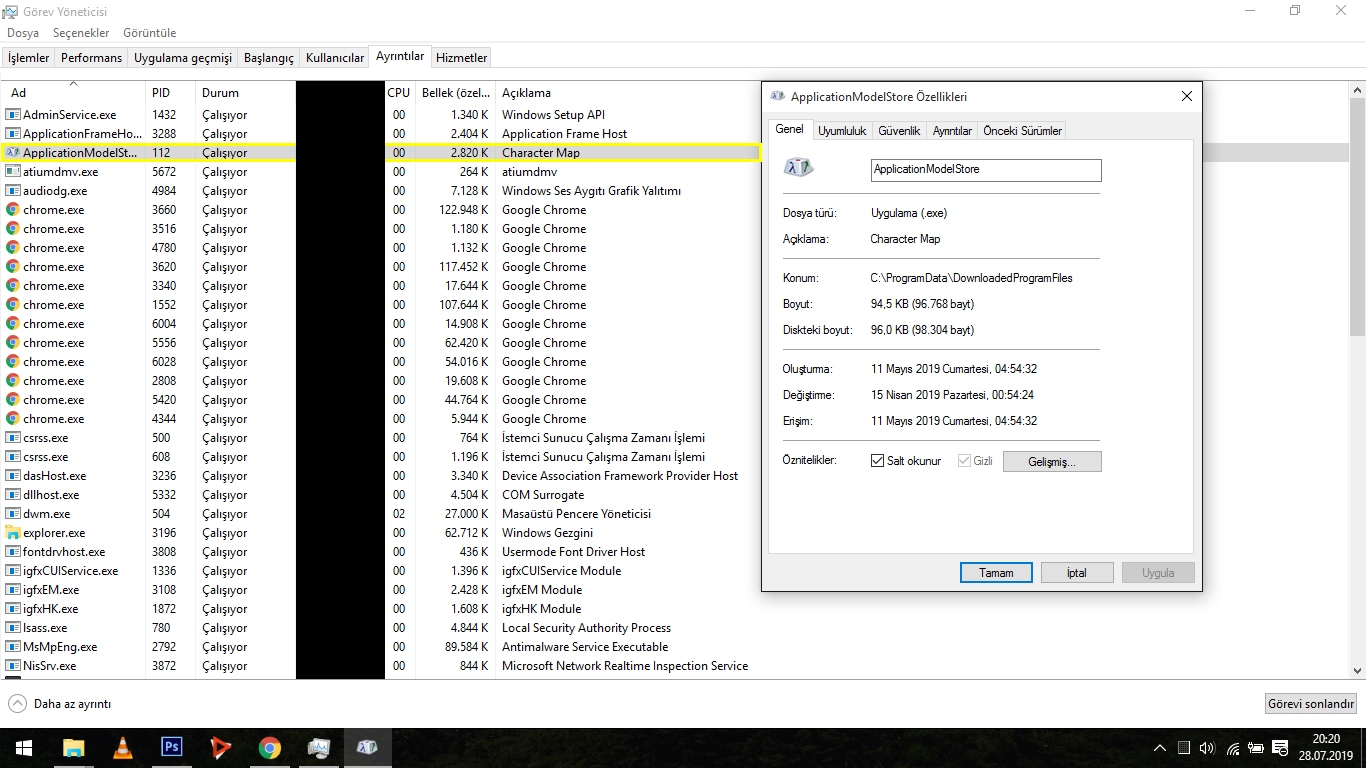Click the lambda icon of the highlighted ApplicationModelStore row
This screenshot has height=768, width=1366.
[13, 153]
